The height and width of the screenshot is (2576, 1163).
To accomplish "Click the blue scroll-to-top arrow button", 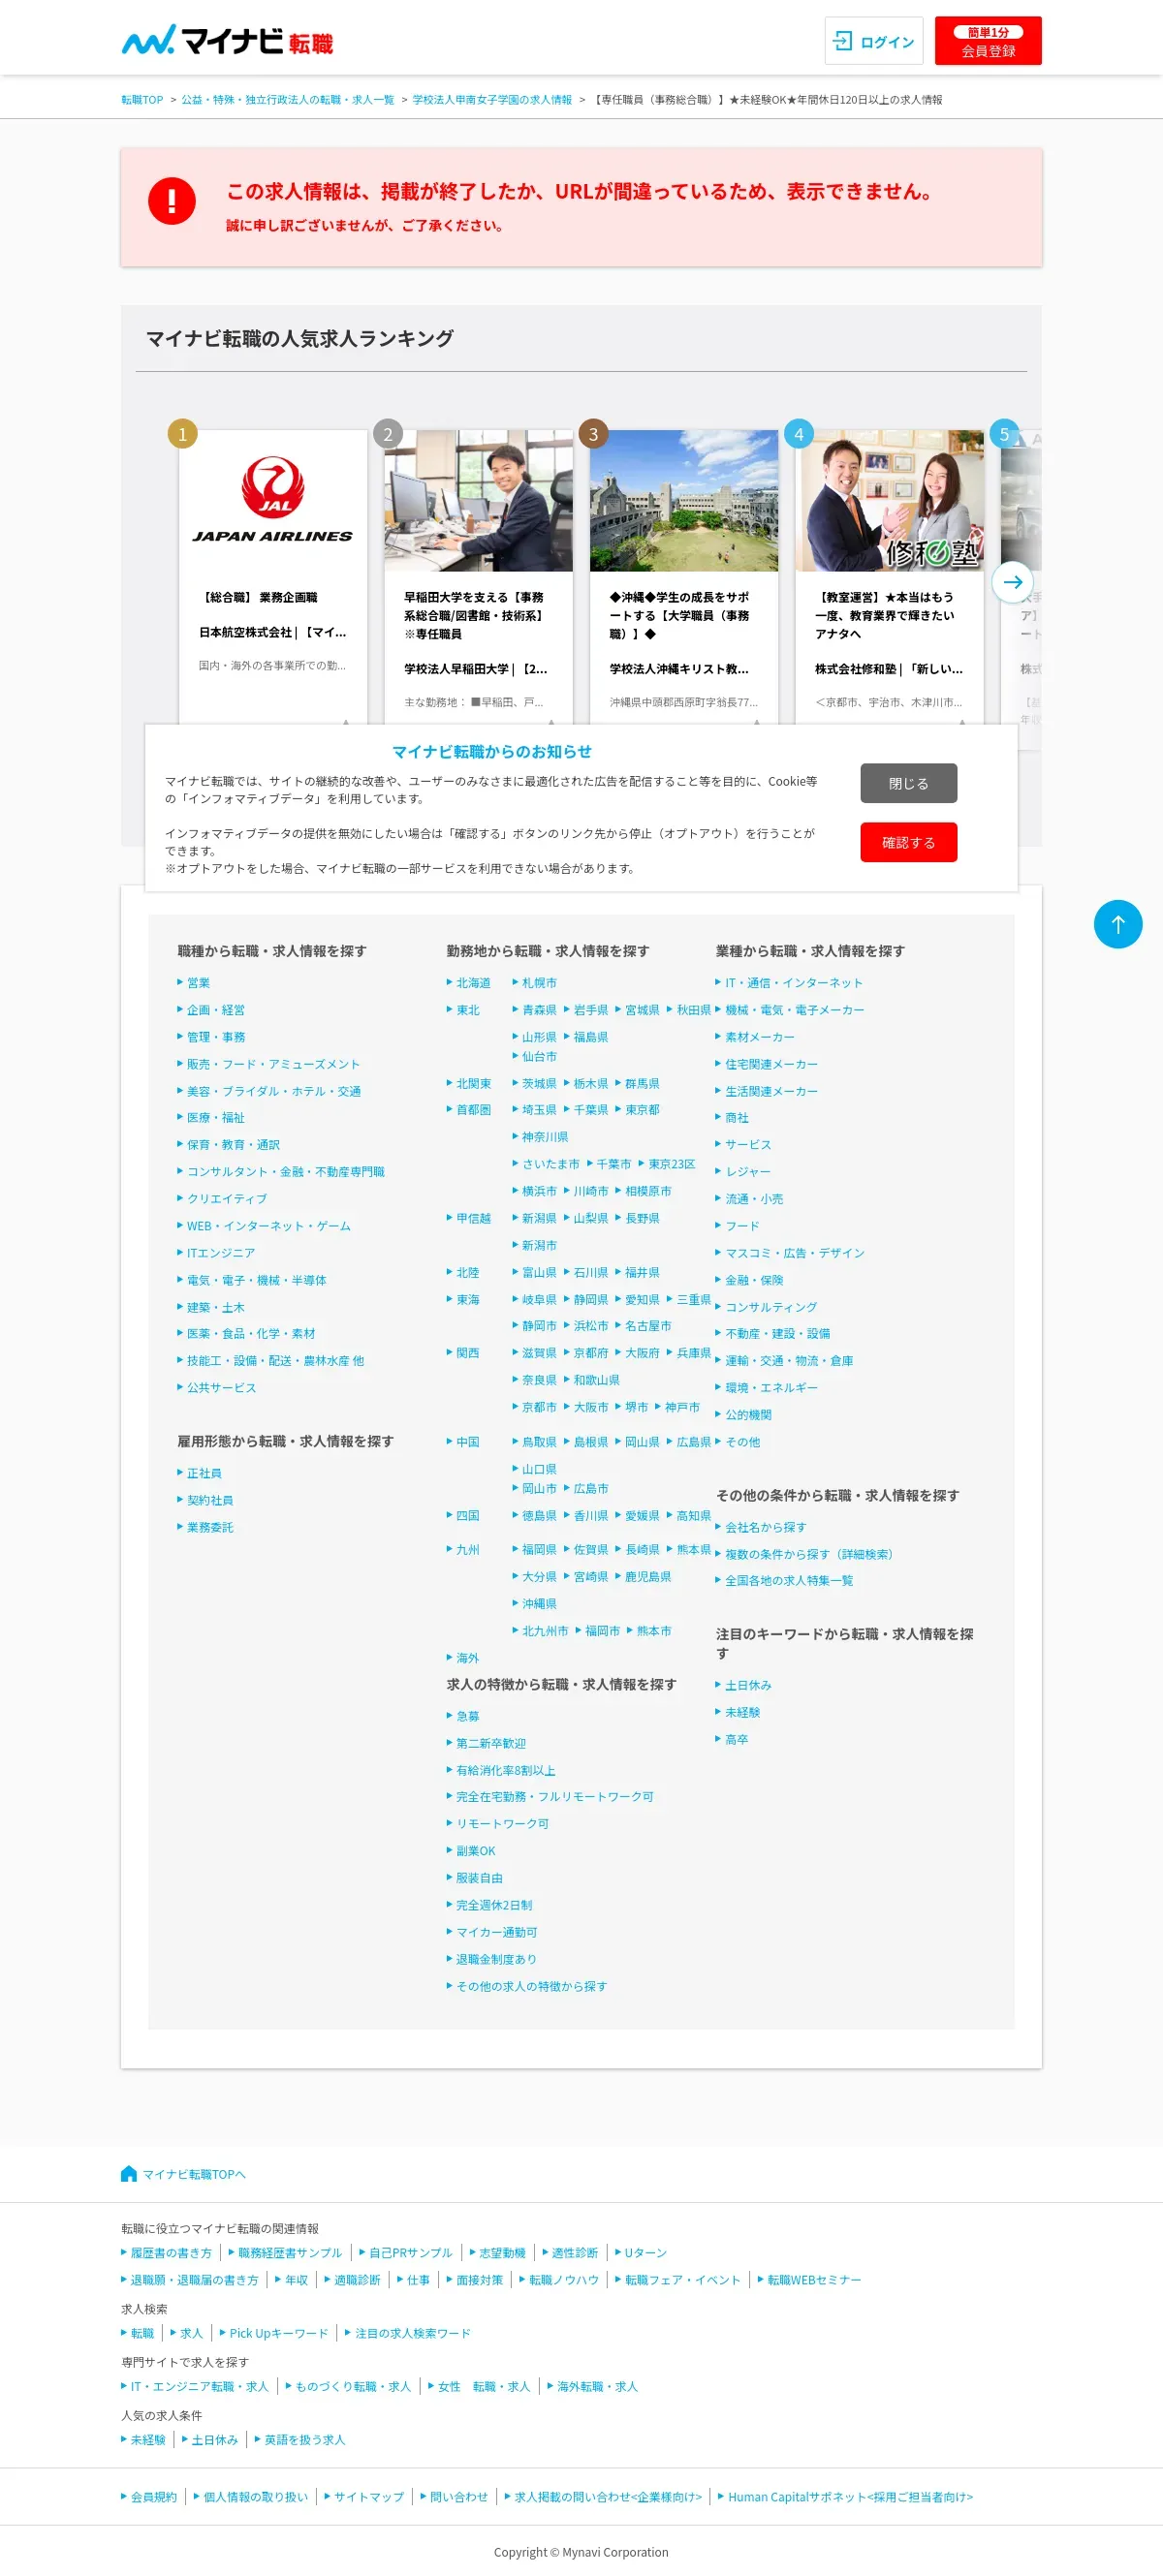I will click(x=1117, y=925).
